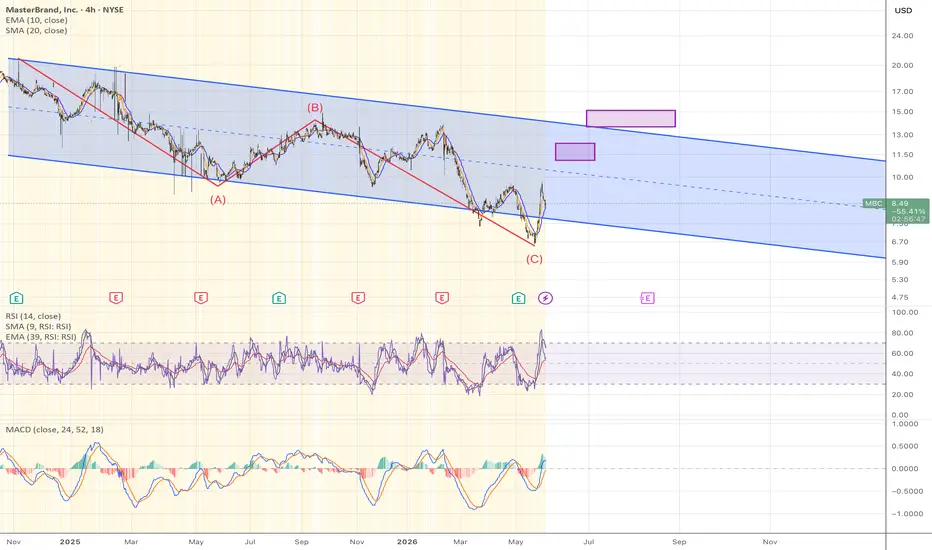Click the 2025 label on time axis
Screen dimensions: 932x550
click(x=70, y=542)
